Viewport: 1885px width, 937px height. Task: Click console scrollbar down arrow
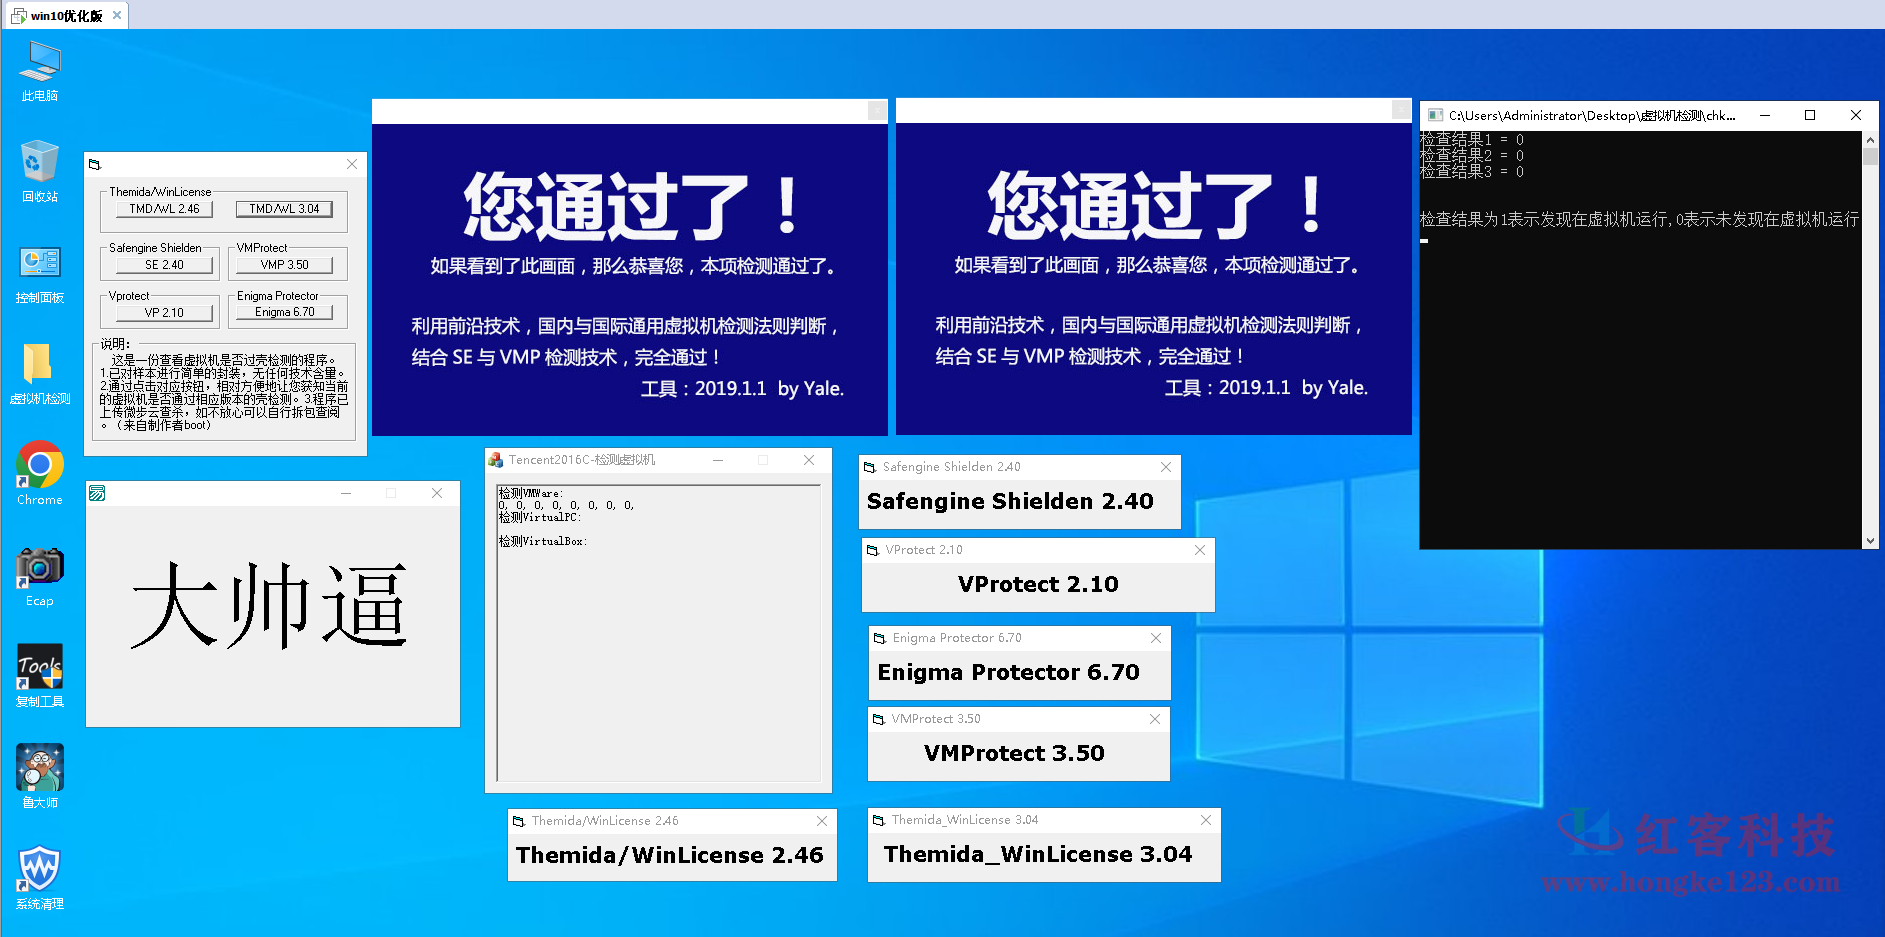tap(1870, 540)
